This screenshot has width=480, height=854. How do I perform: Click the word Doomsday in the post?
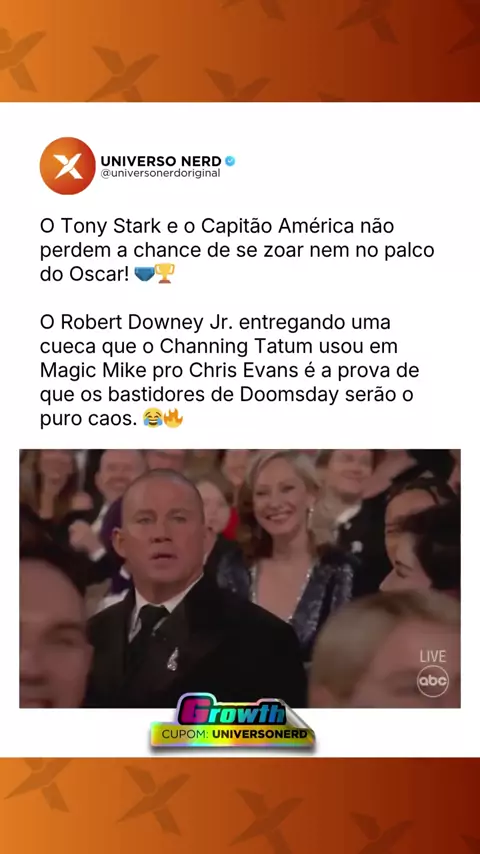coord(290,395)
